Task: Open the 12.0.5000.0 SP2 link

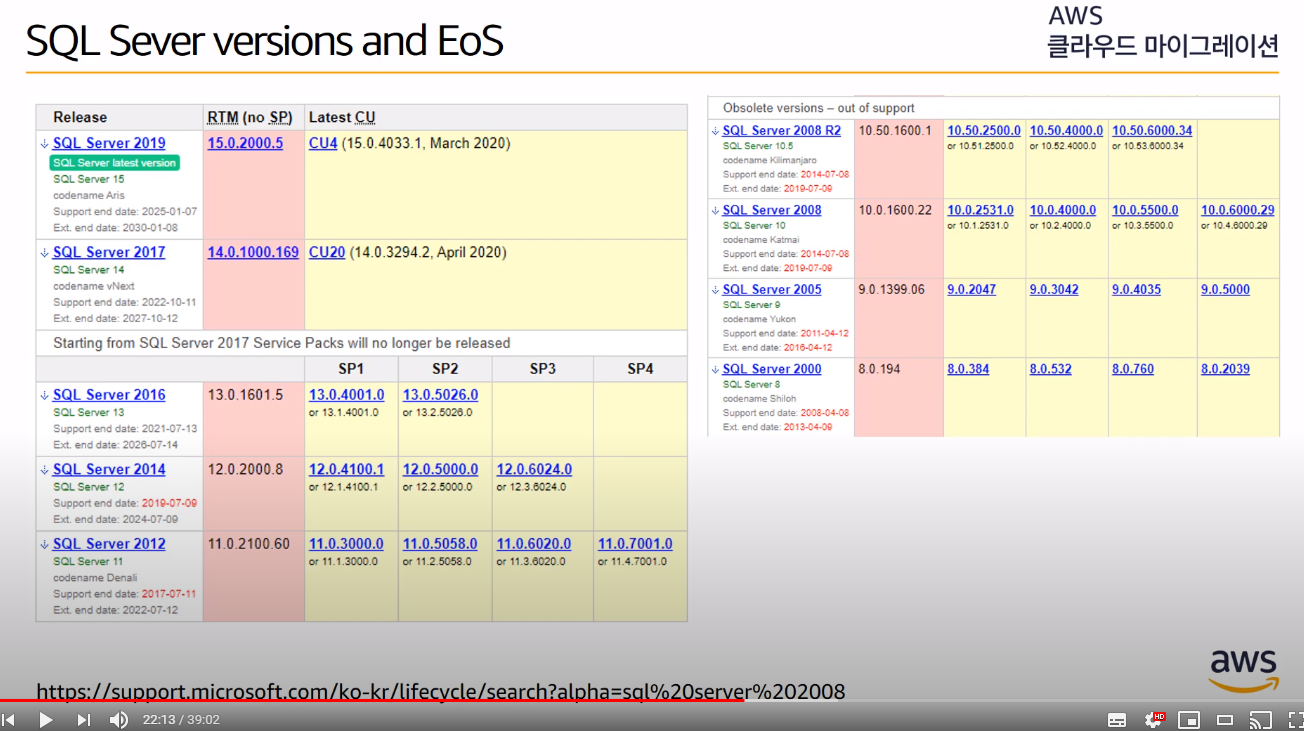Action: click(440, 469)
